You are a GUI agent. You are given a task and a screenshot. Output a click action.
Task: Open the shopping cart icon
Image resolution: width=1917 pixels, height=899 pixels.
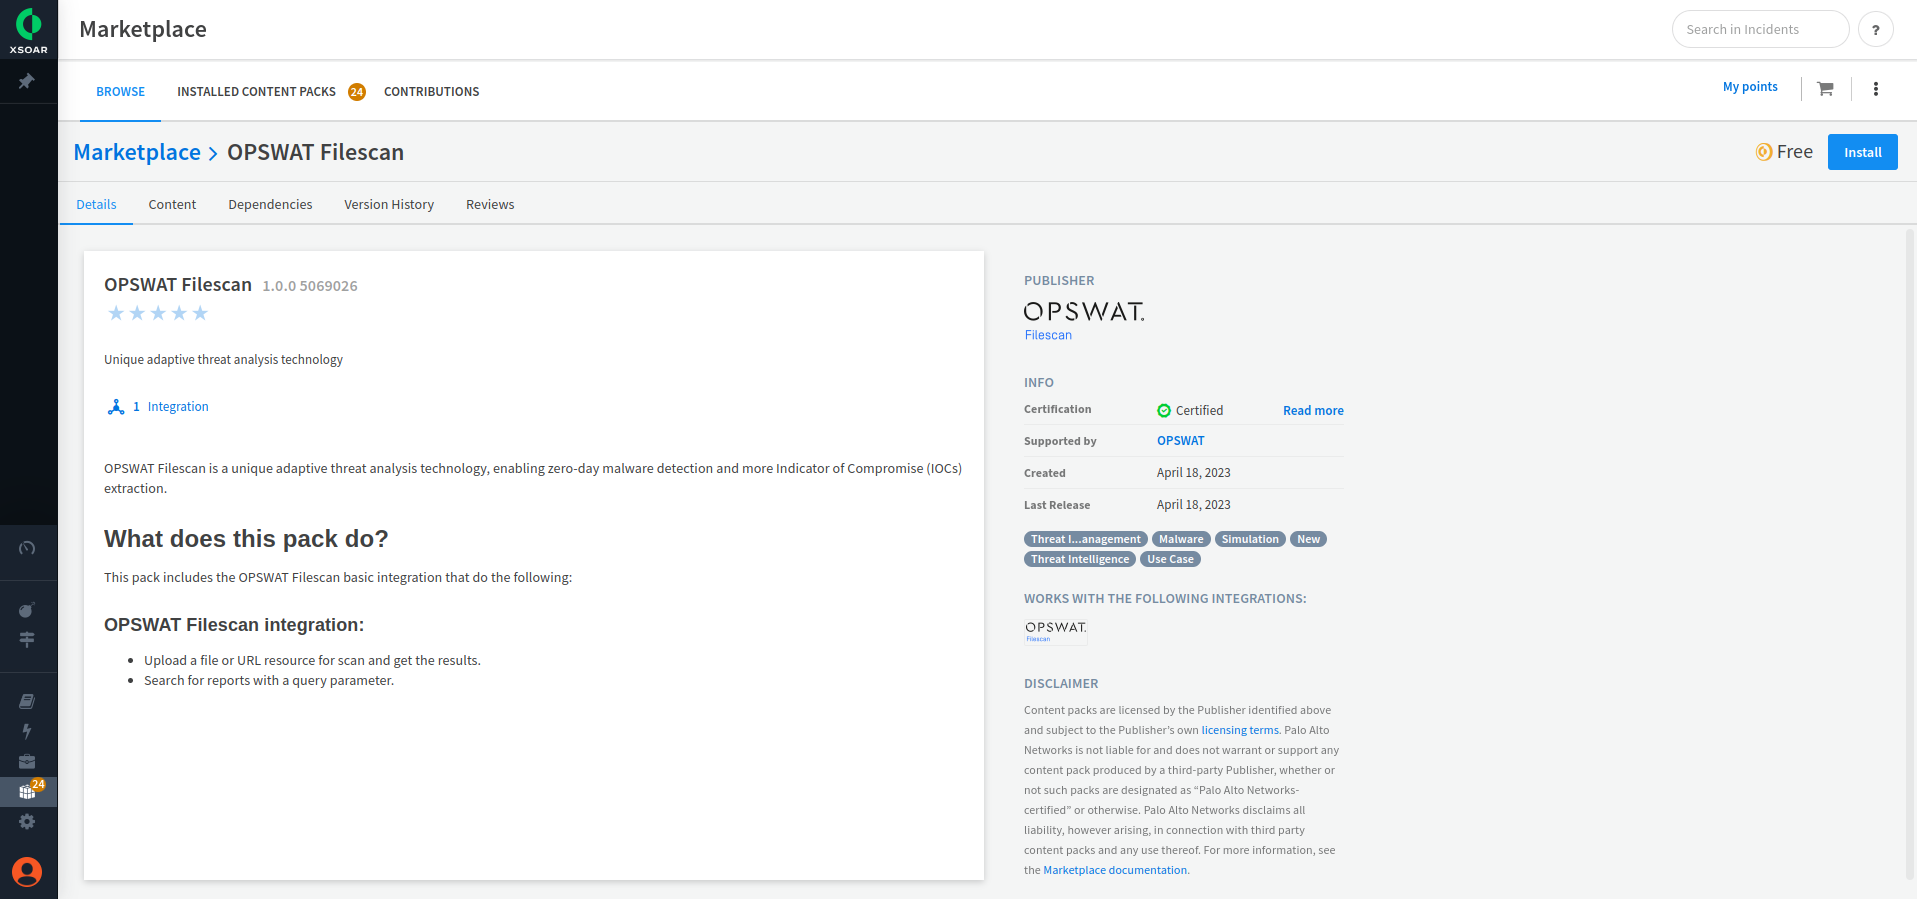tap(1825, 88)
